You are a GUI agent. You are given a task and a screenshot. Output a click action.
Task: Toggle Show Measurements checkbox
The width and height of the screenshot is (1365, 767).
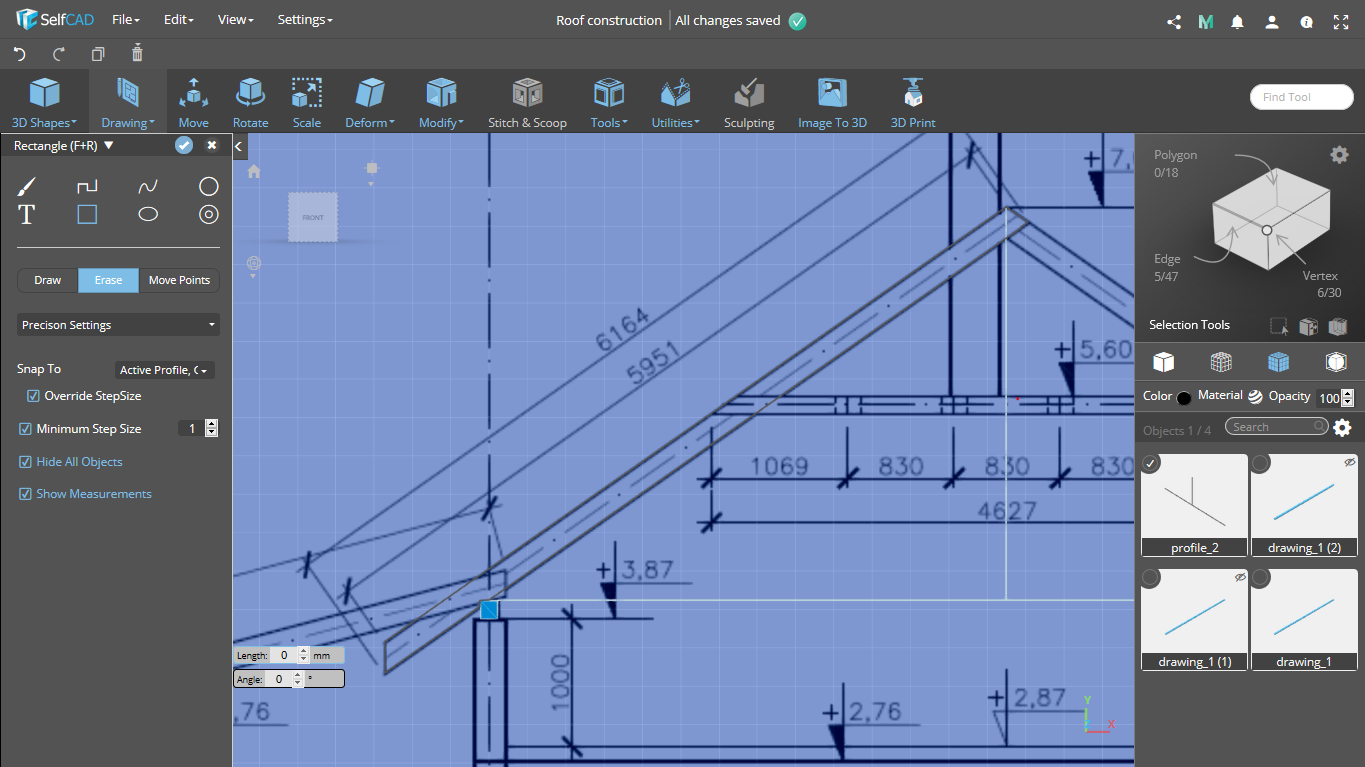coord(26,494)
